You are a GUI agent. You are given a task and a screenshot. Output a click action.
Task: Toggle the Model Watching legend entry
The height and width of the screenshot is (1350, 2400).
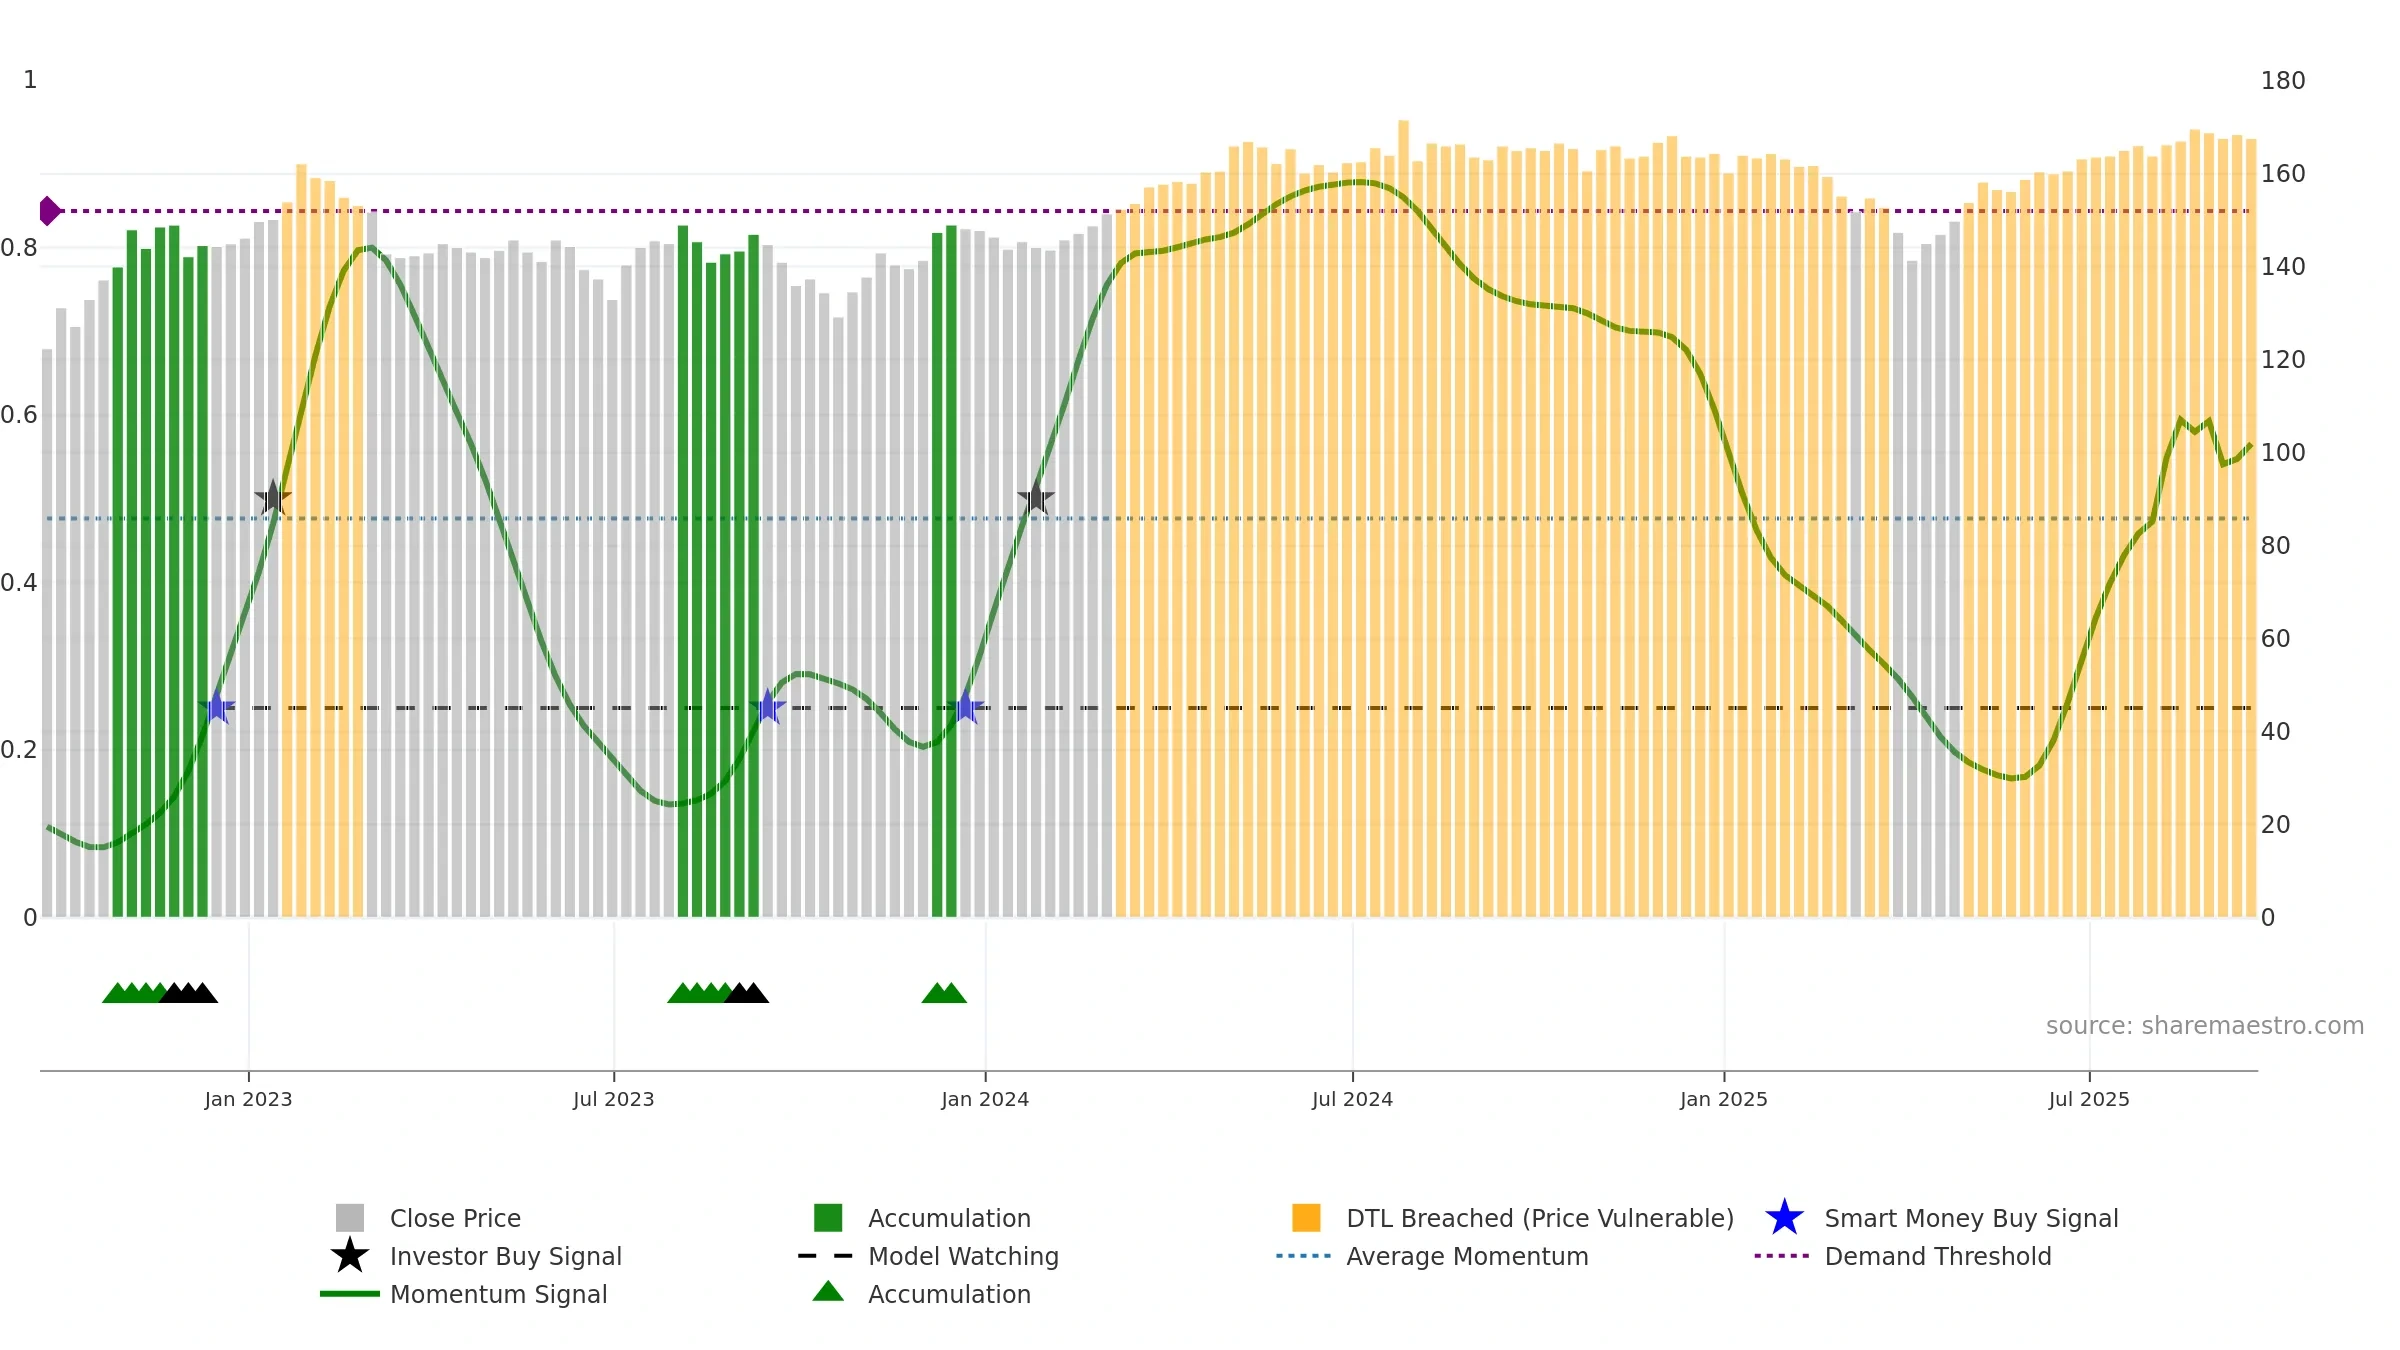(962, 1256)
